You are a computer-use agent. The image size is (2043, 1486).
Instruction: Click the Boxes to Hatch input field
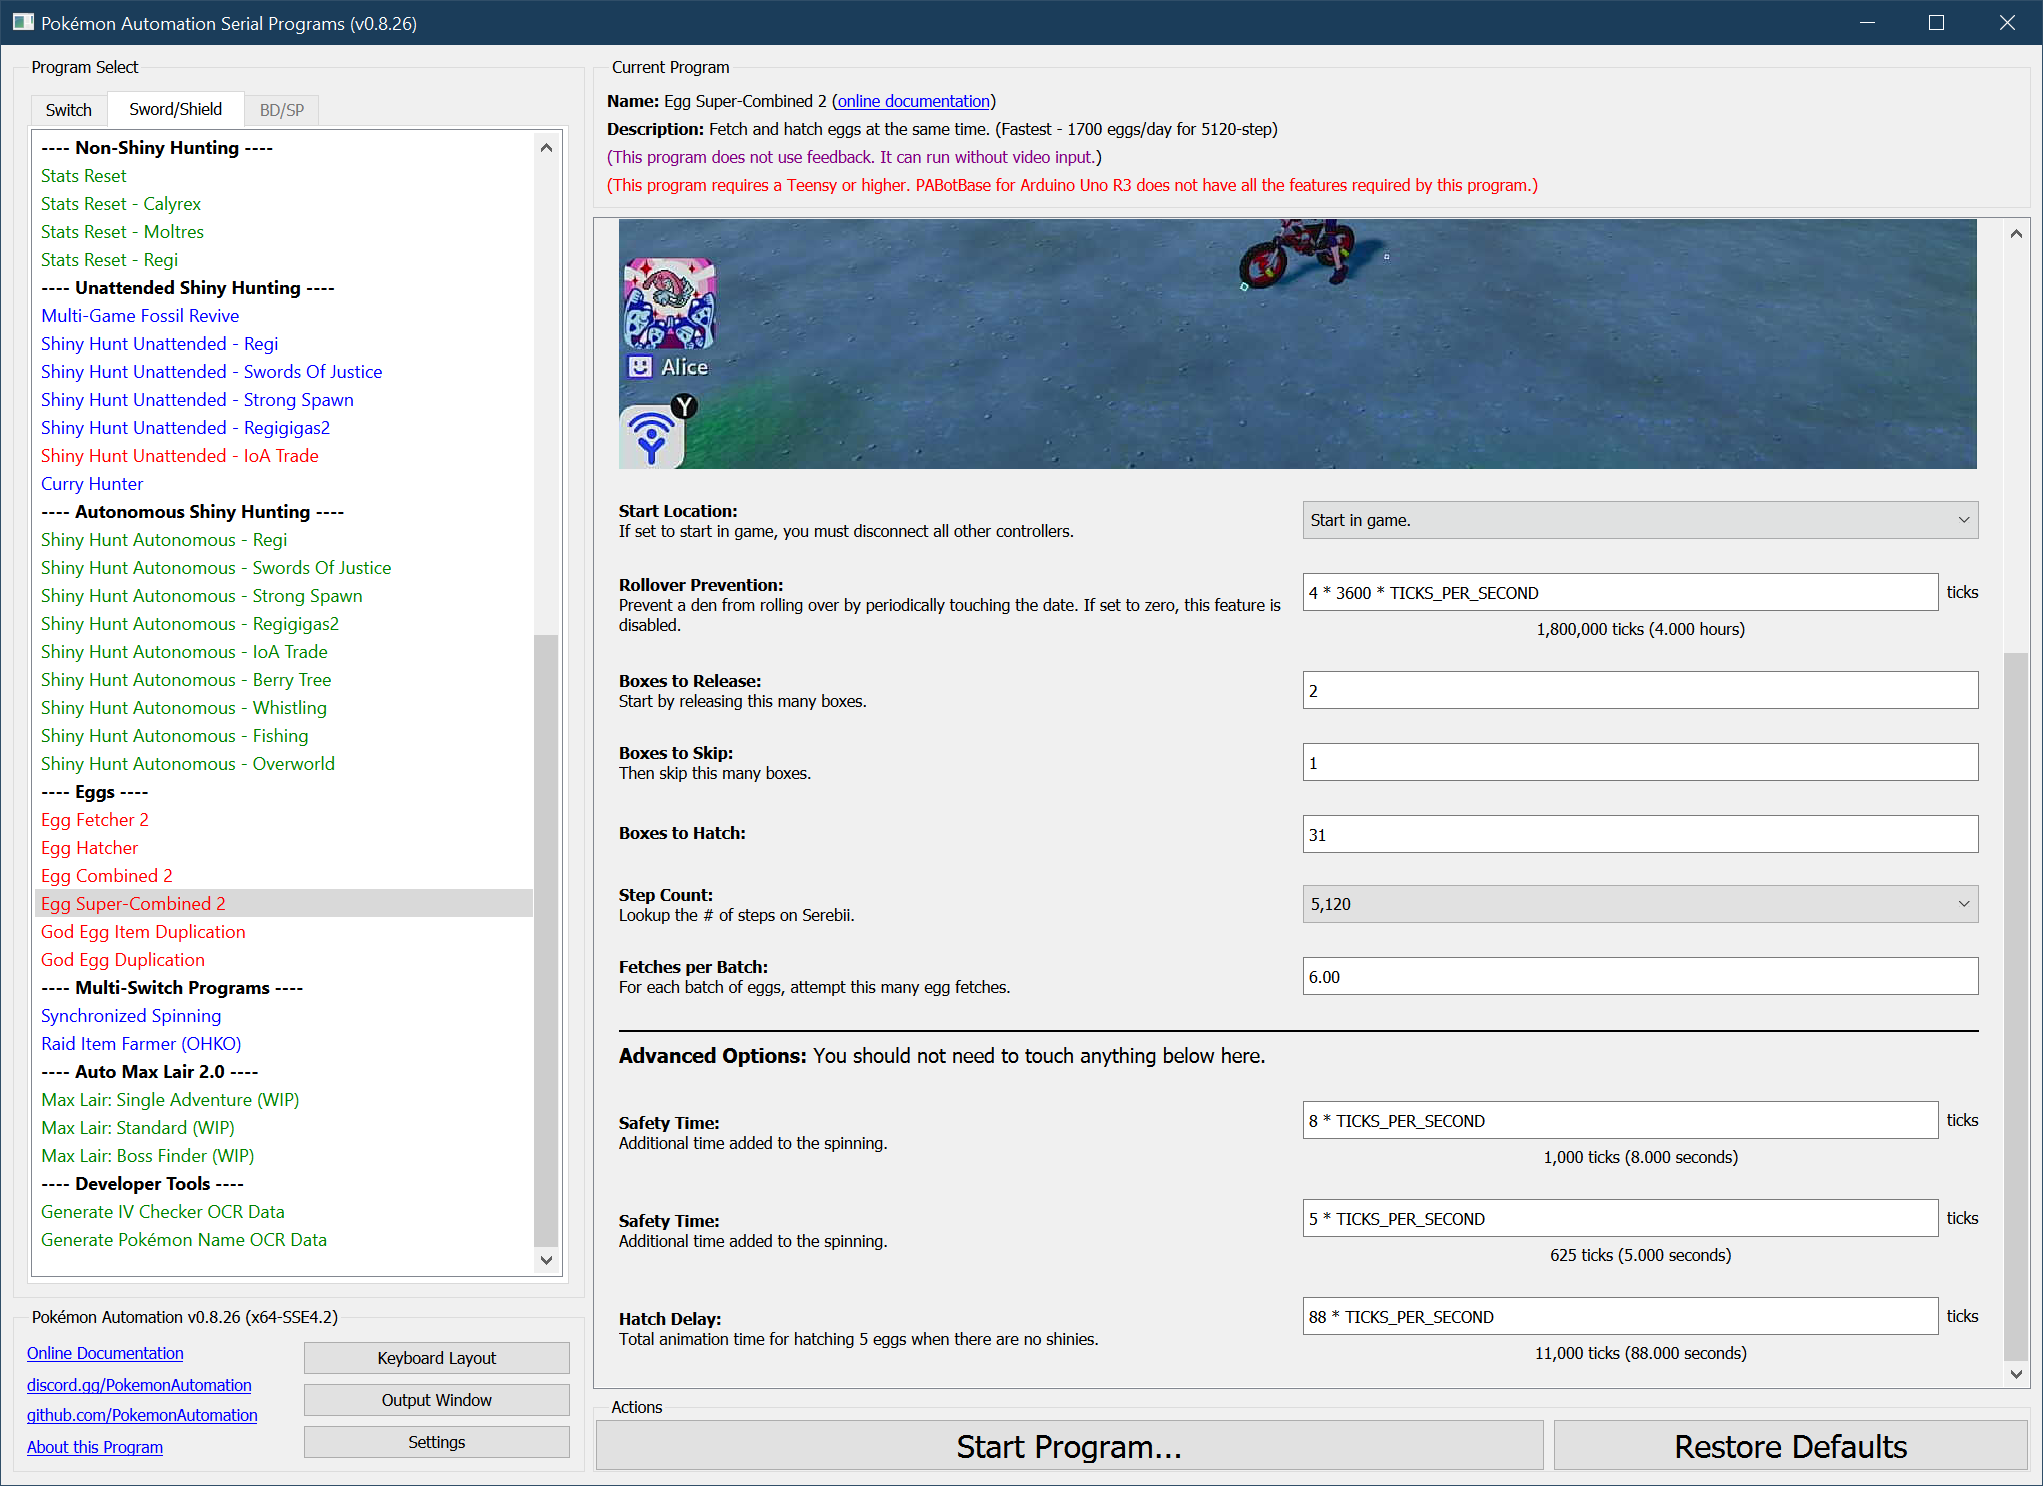(x=1639, y=834)
